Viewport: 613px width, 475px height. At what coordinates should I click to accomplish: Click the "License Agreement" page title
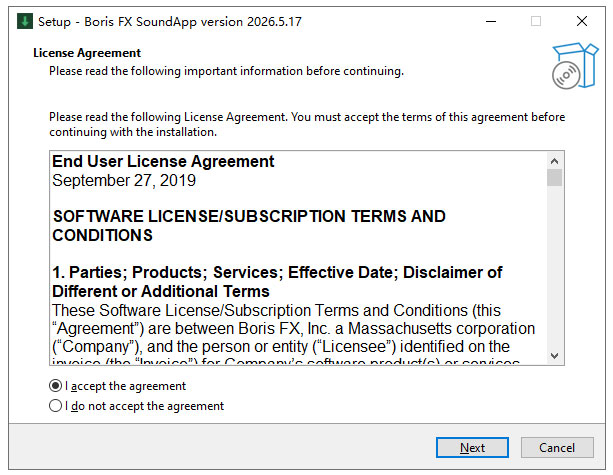click(x=87, y=53)
